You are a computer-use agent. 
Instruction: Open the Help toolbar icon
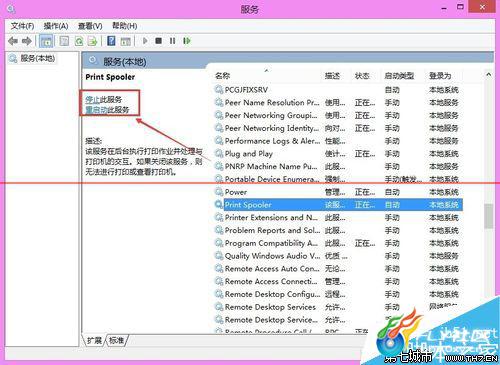(x=111, y=41)
